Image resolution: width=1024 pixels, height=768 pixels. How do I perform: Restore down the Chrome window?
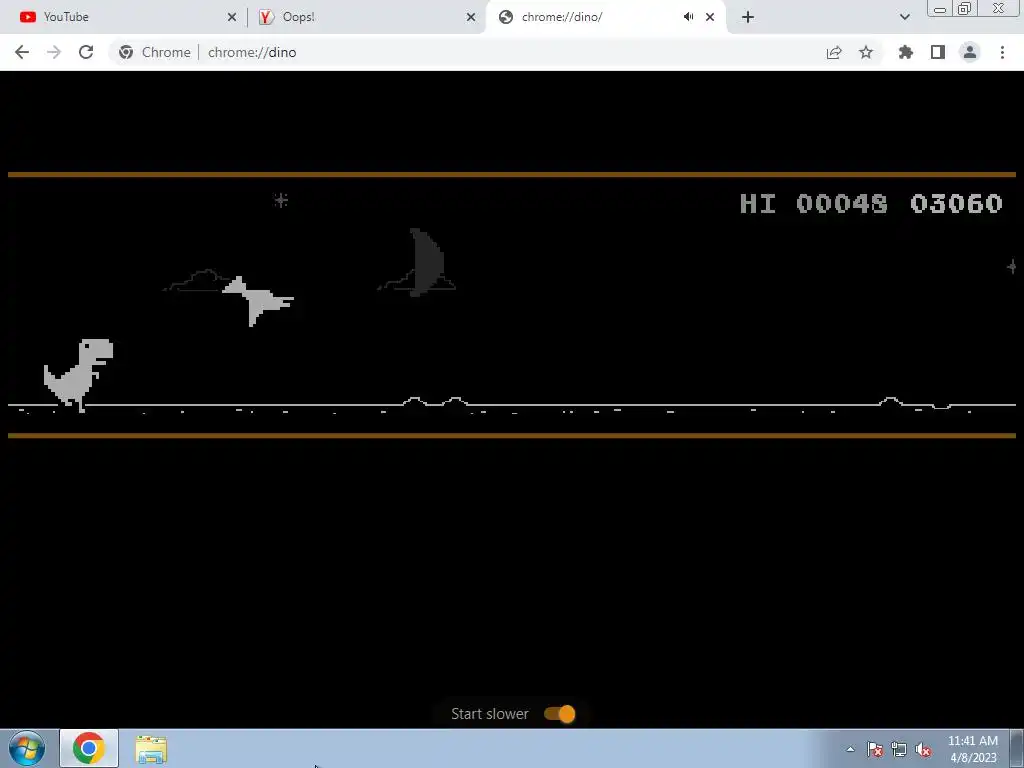pyautogui.click(x=965, y=9)
